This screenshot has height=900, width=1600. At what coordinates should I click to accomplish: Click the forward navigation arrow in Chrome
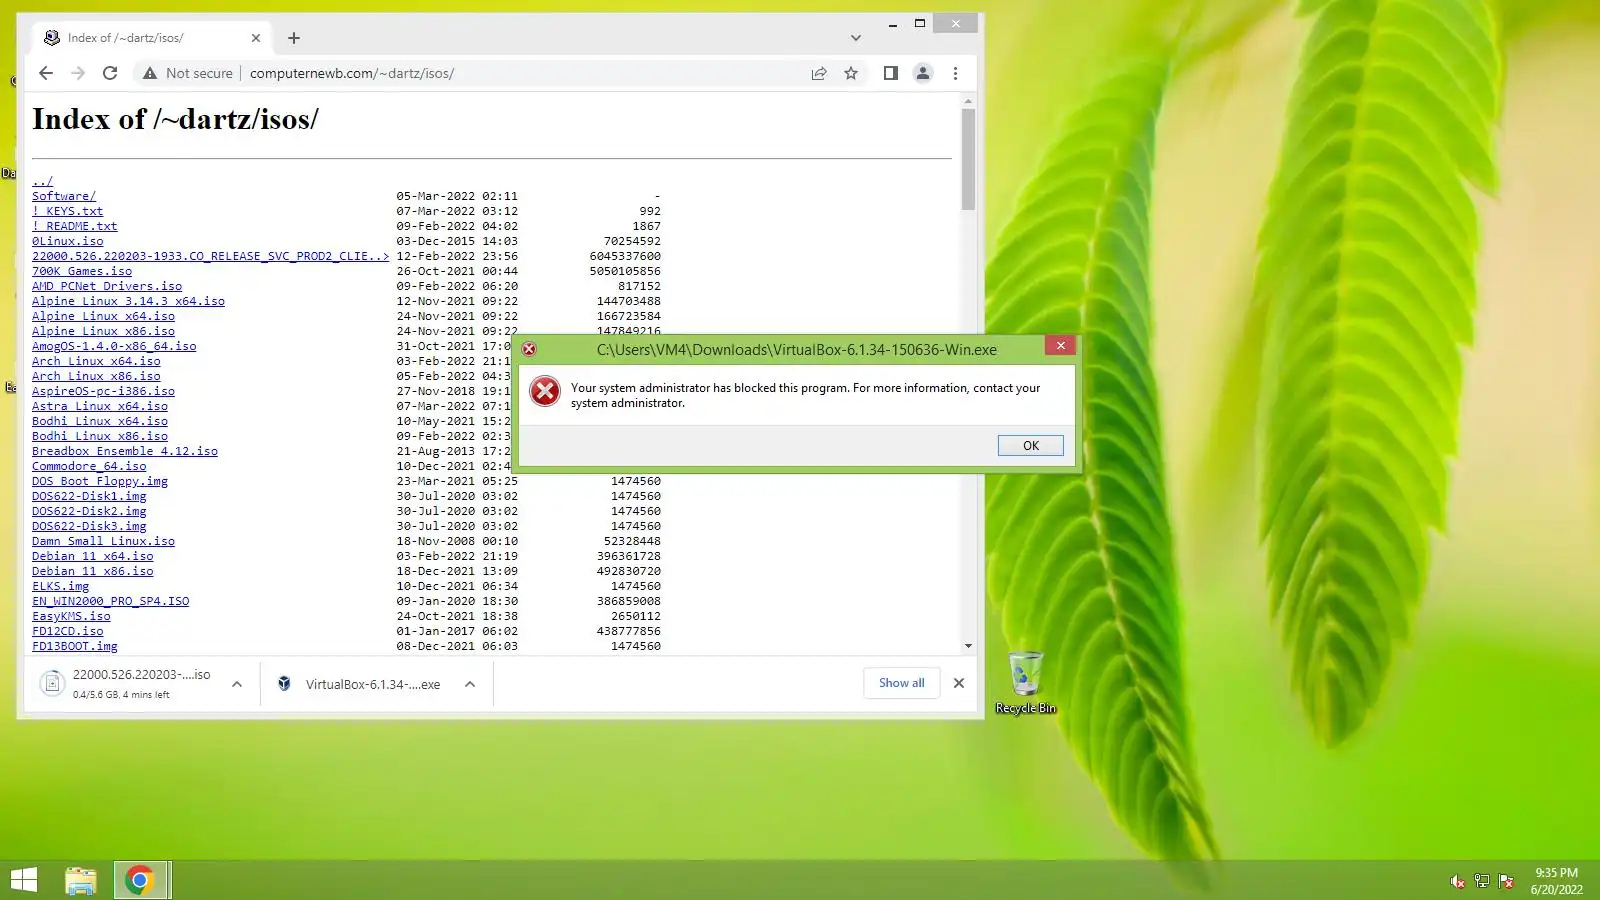tap(78, 73)
